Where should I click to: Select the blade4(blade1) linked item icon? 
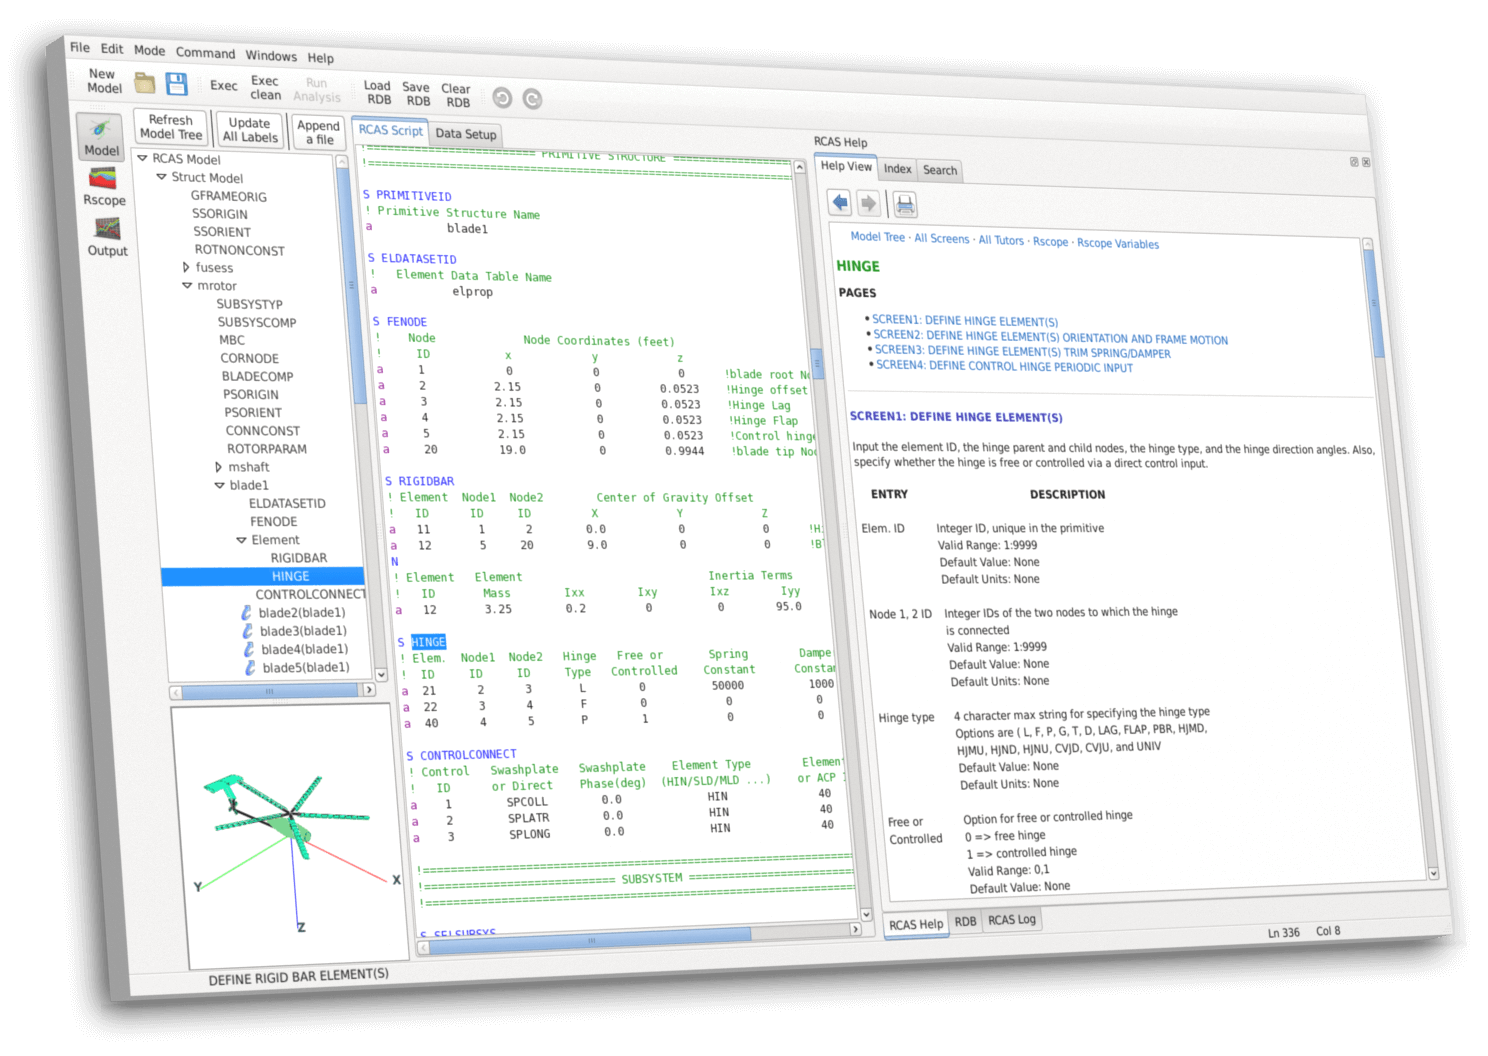(248, 648)
